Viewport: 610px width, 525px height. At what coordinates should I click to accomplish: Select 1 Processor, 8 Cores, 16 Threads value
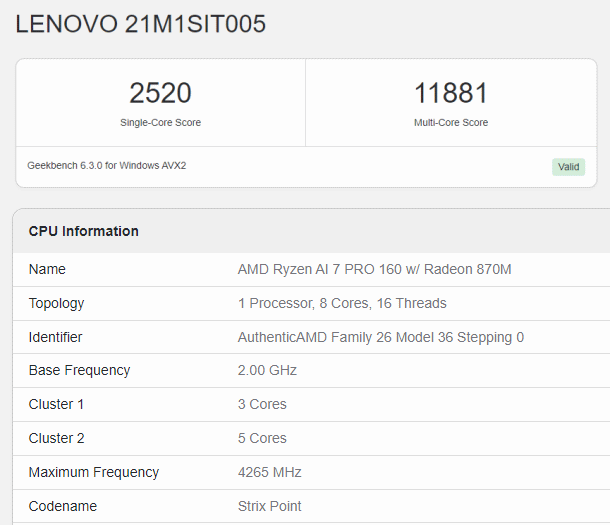(x=342, y=303)
